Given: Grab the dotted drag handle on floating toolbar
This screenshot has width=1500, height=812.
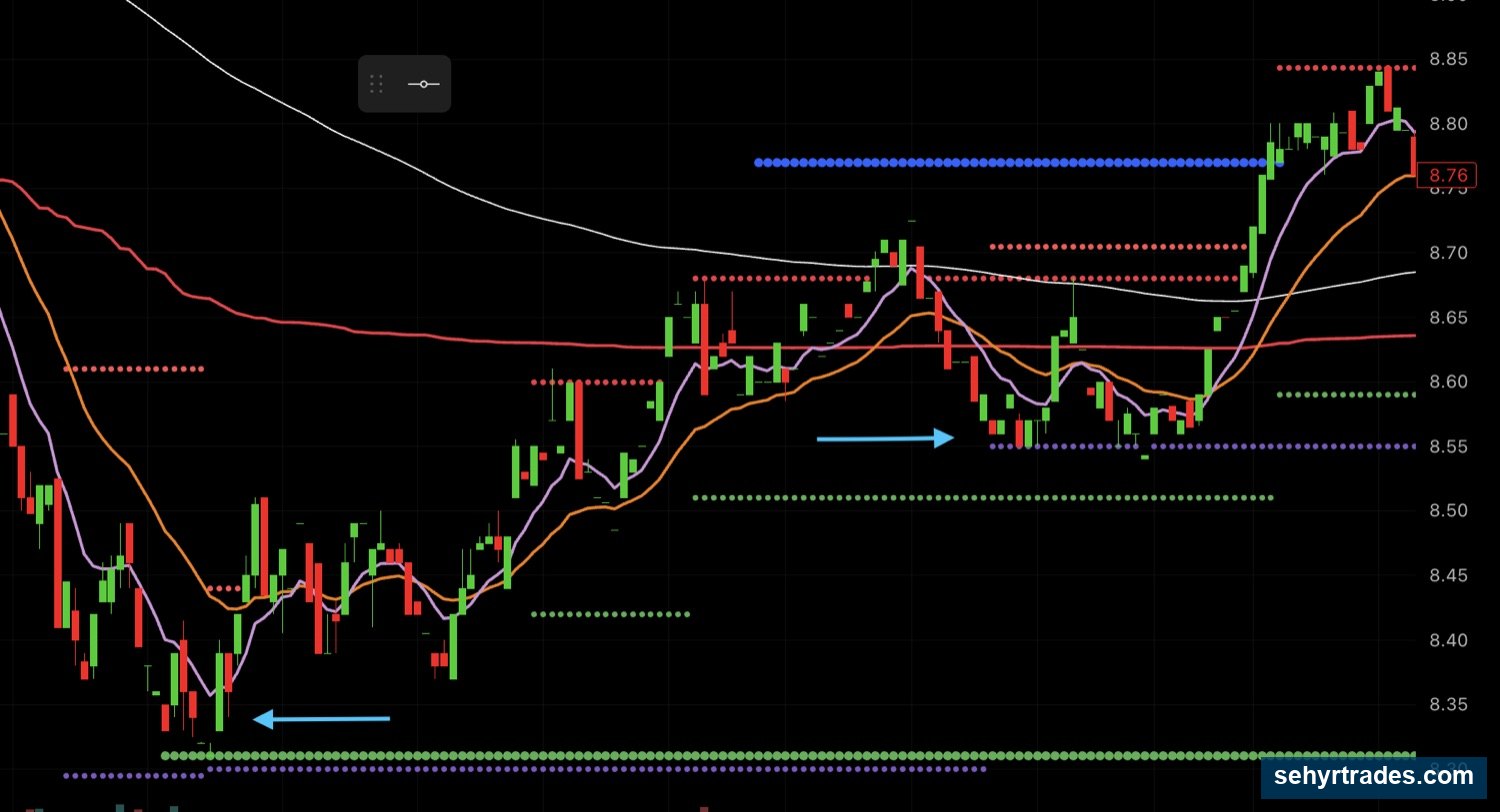Looking at the screenshot, I should [x=377, y=84].
